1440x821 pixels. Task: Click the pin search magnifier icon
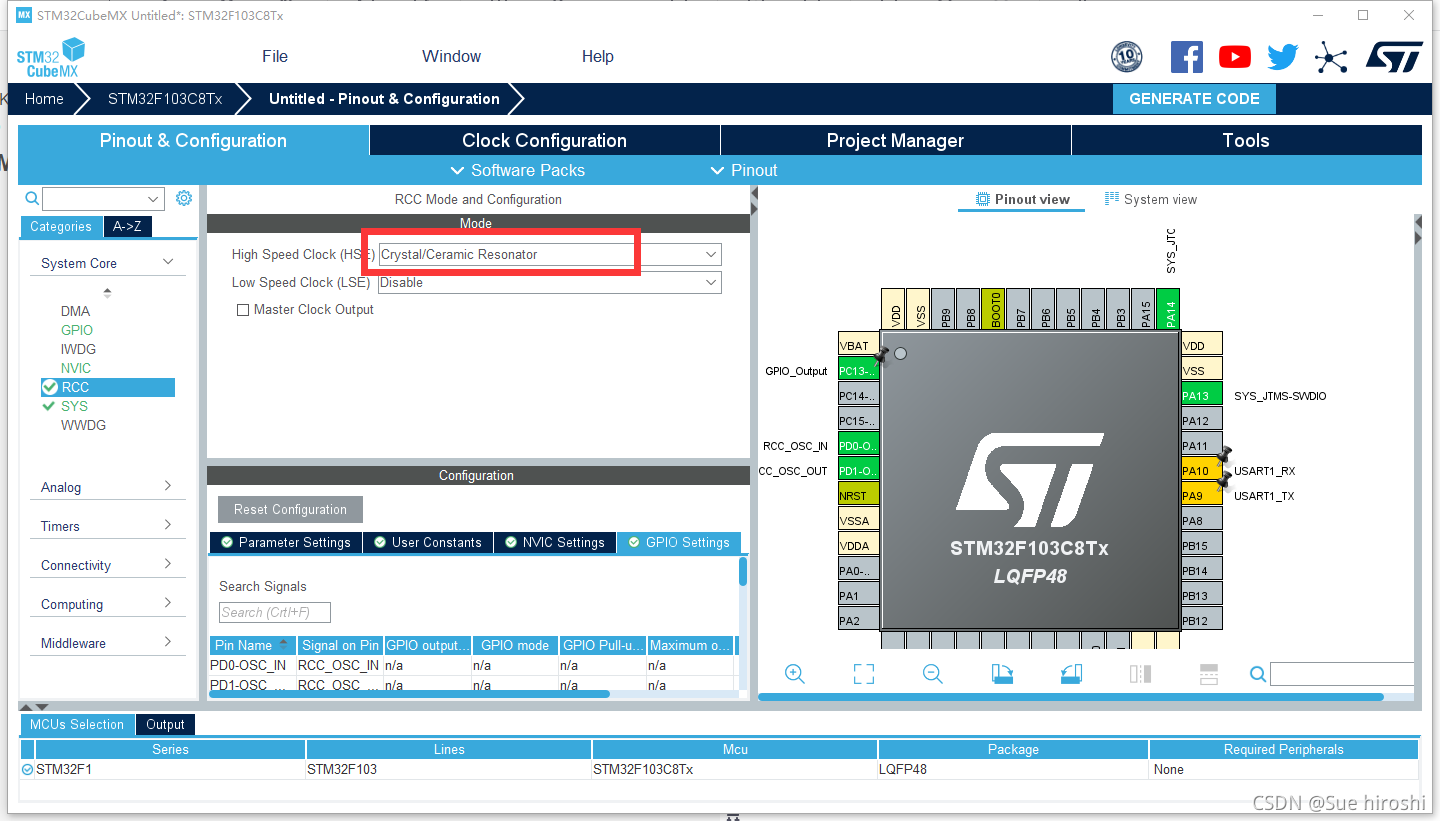[x=1258, y=674]
